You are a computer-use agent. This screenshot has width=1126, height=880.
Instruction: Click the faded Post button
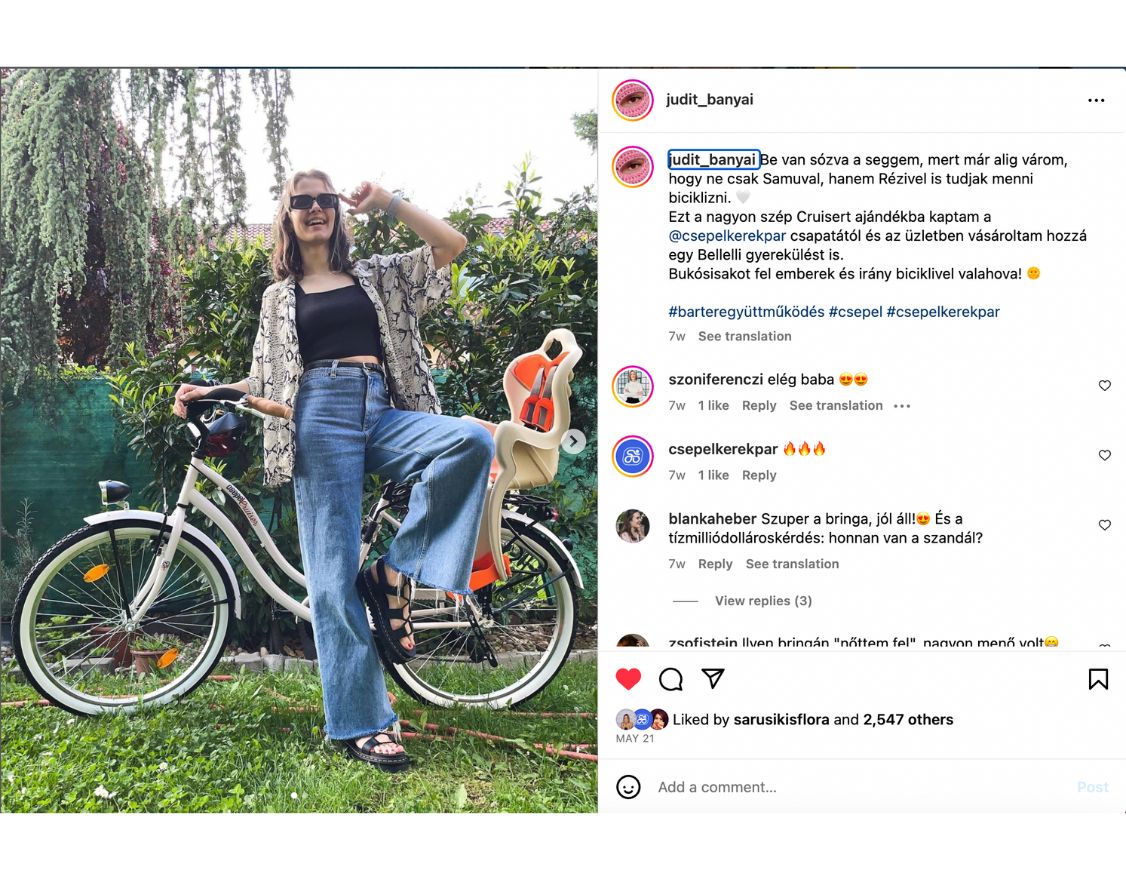point(1092,787)
